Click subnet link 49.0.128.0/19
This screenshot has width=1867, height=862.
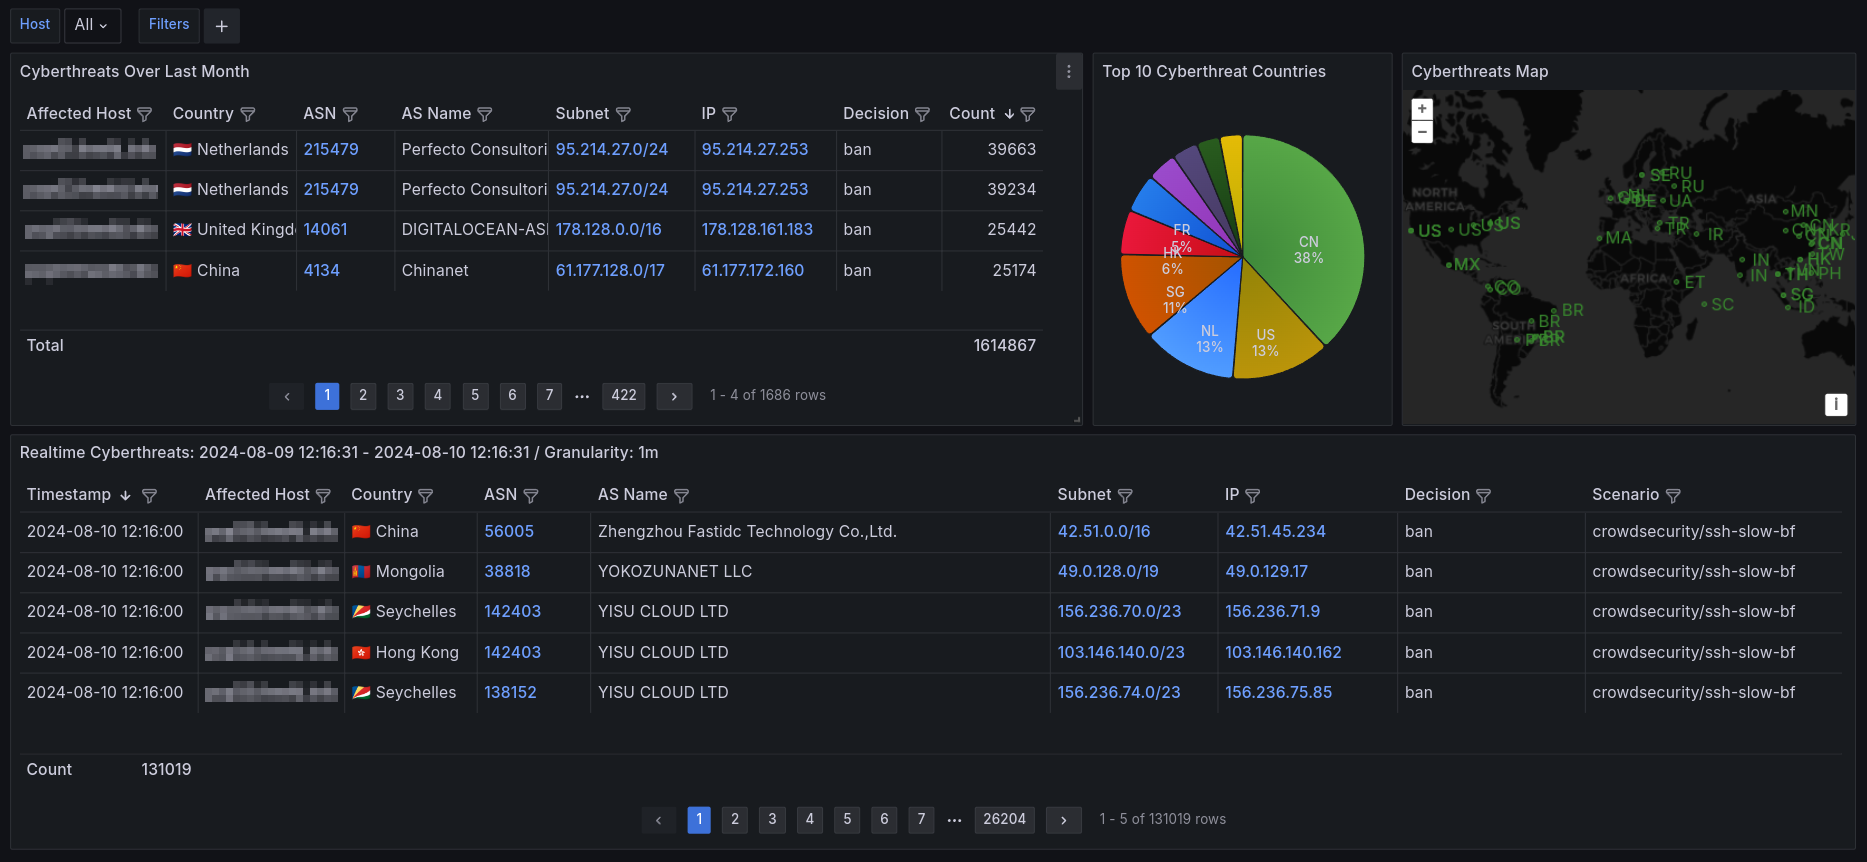coord(1108,572)
